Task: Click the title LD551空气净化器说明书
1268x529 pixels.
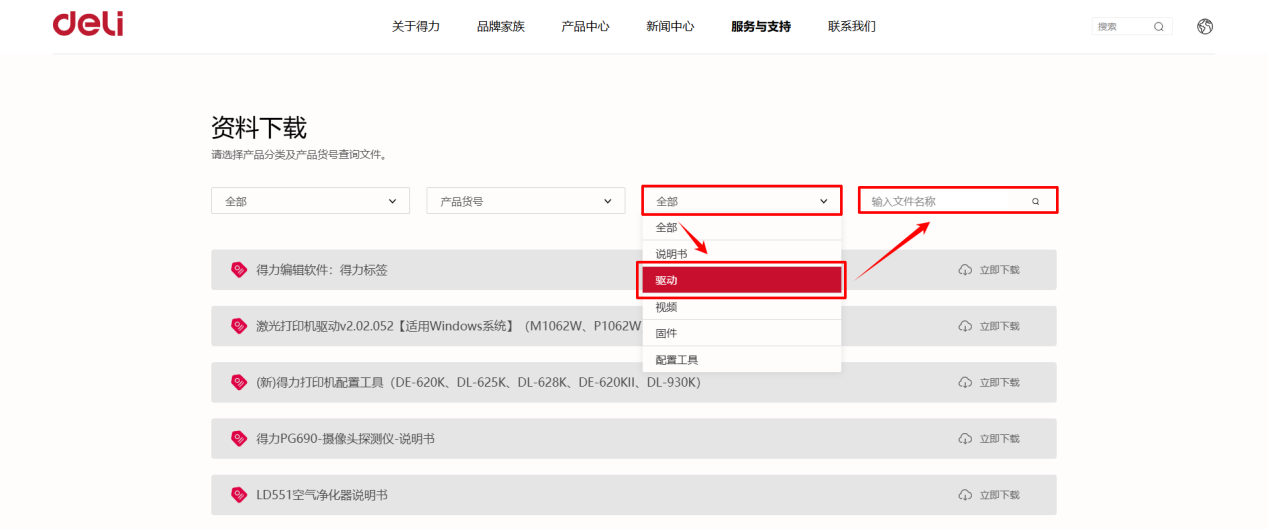Action: (322, 494)
